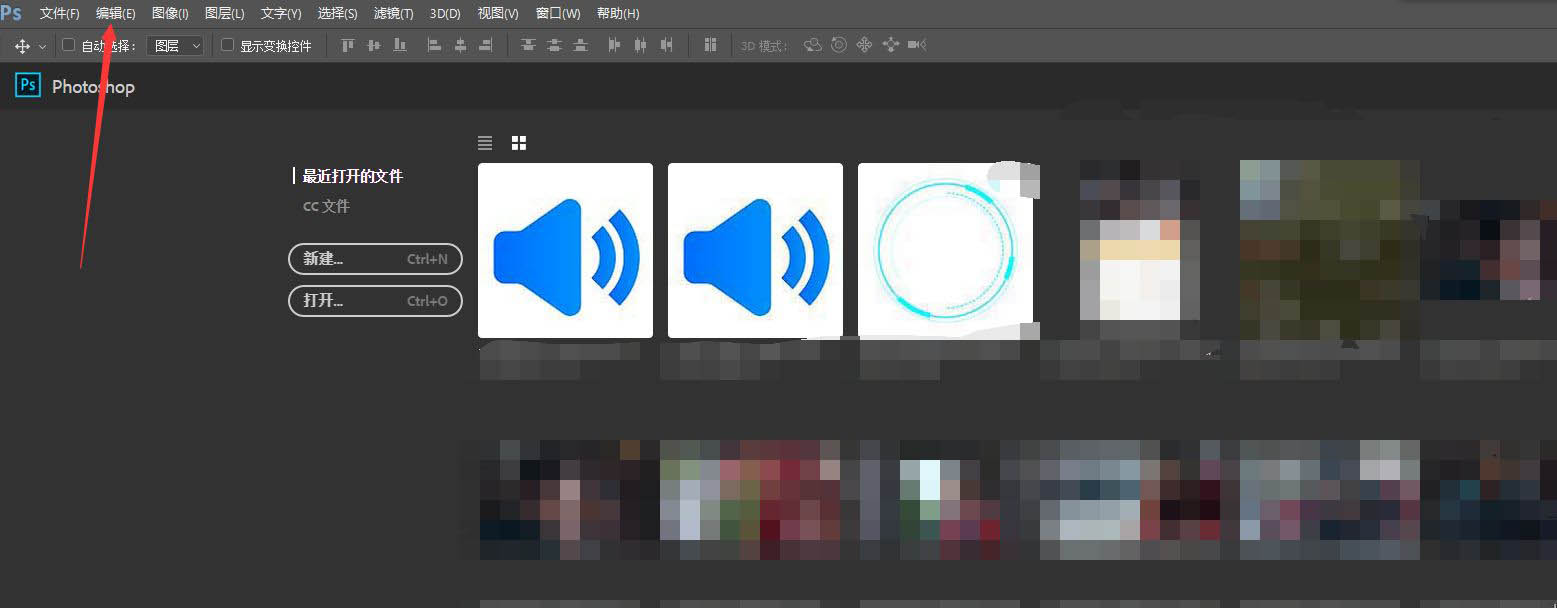Select the 3D zoom camera icon
Viewport: 1557px width, 608px height.
point(917,45)
